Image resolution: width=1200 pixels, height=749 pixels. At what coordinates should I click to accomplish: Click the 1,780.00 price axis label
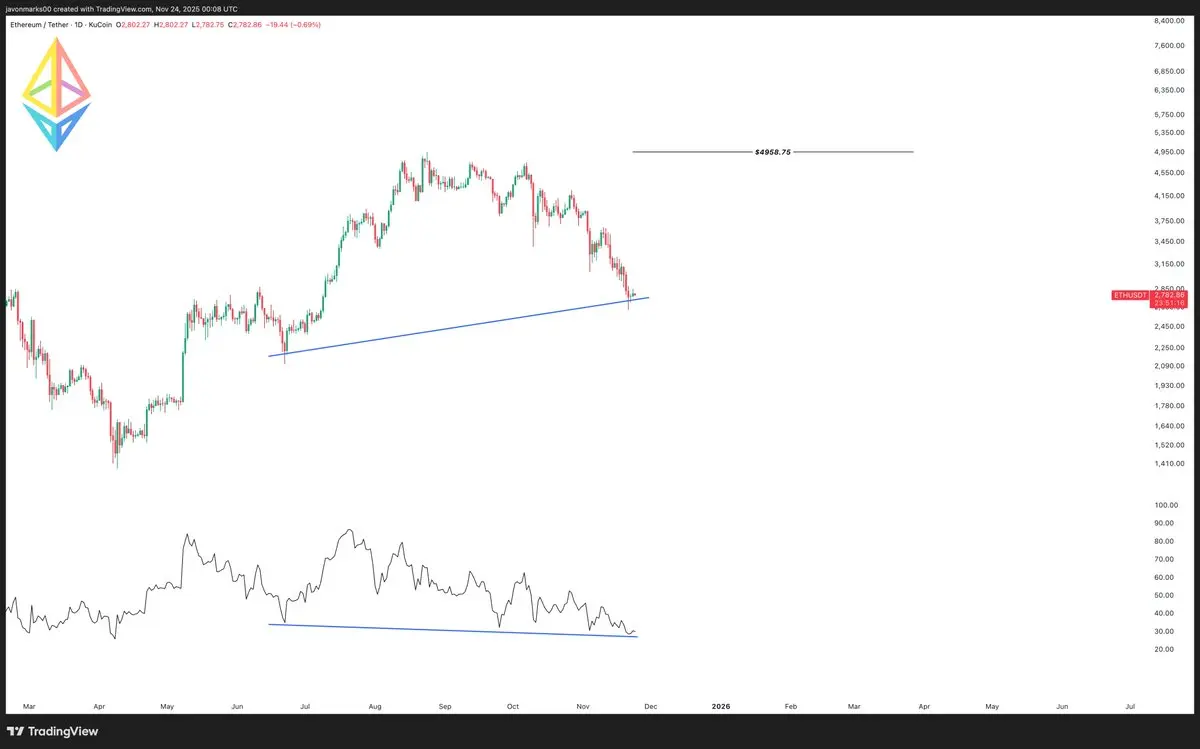(x=1169, y=406)
